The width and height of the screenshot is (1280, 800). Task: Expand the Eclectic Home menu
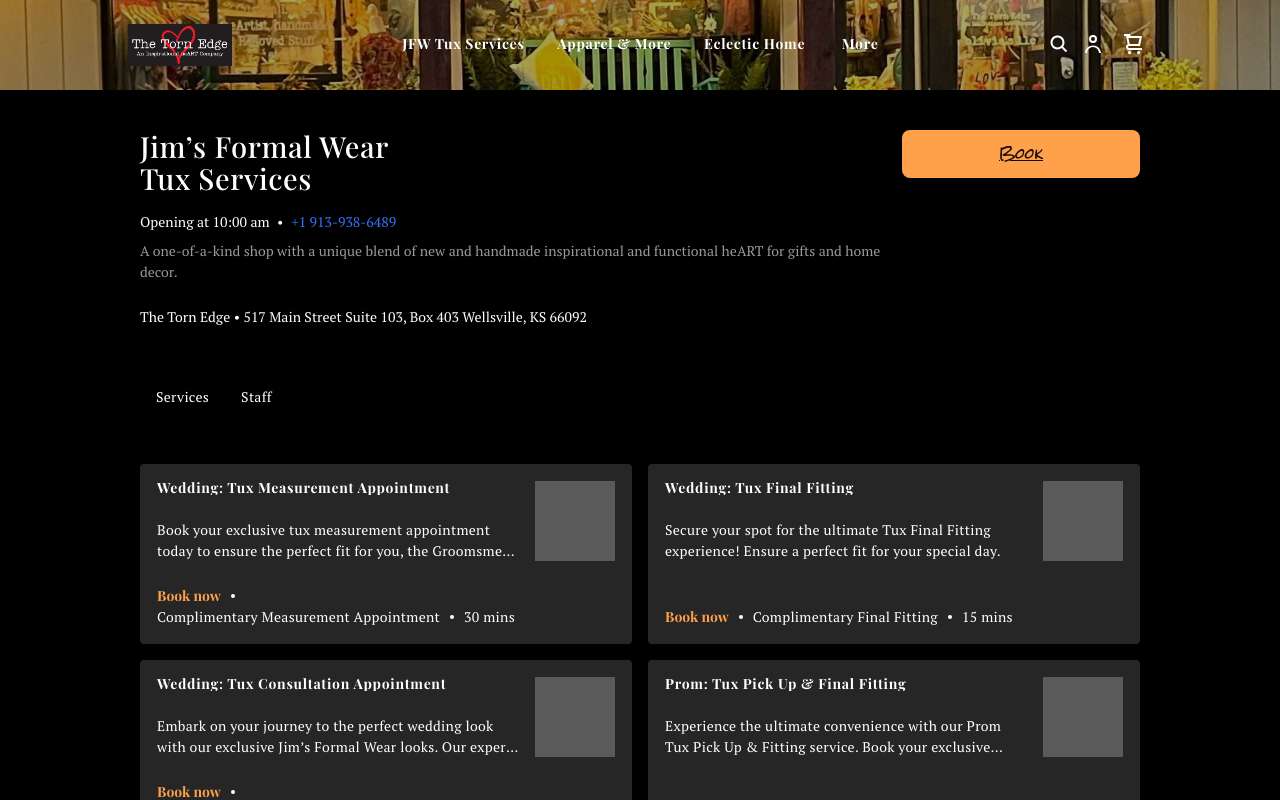[x=754, y=44]
